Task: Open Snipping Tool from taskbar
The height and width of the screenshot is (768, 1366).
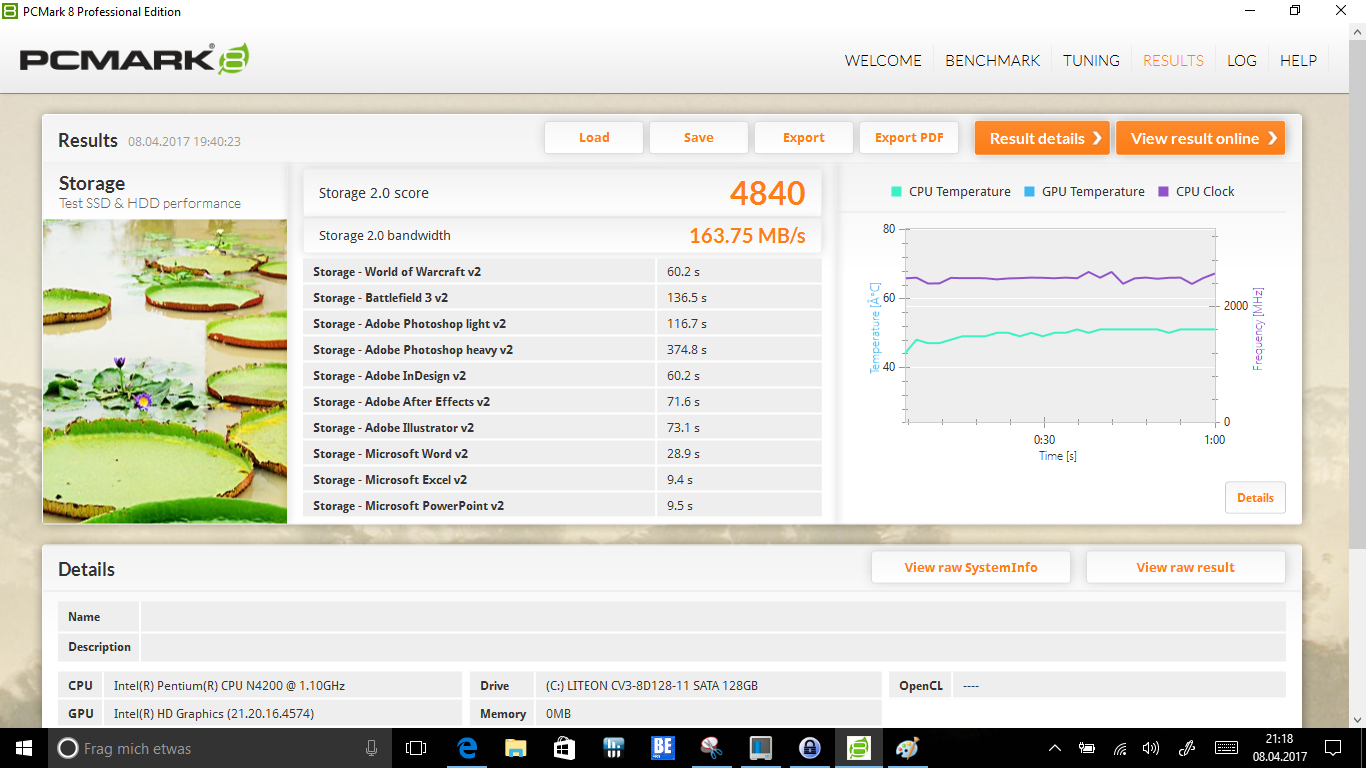Action: click(711, 747)
